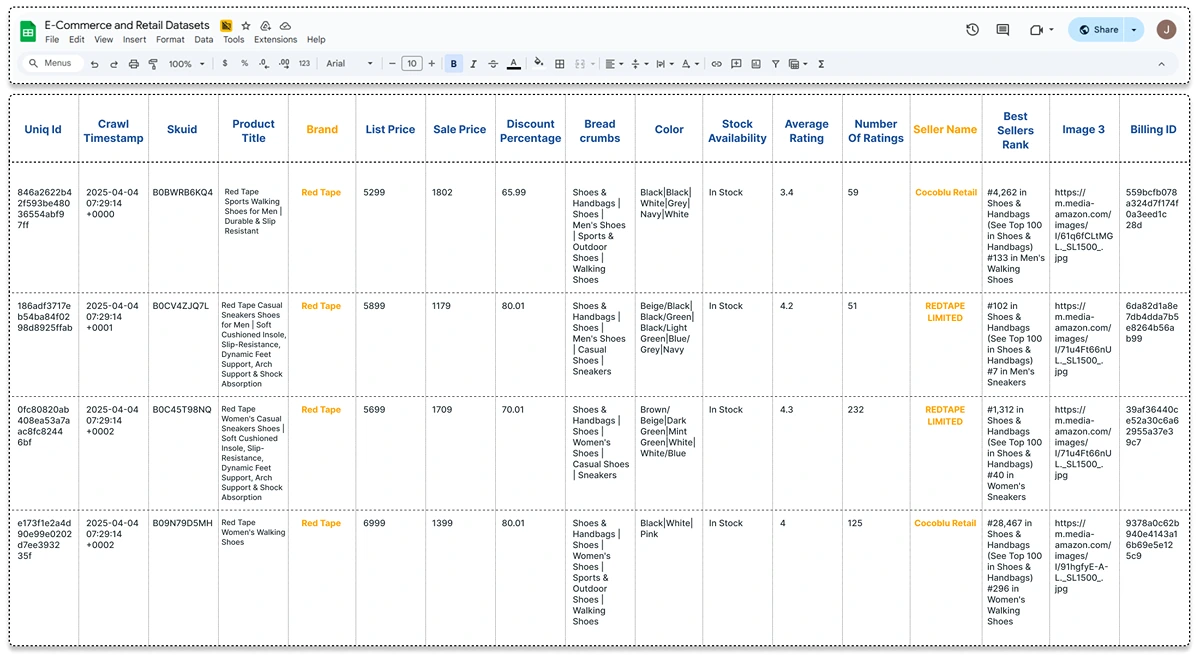1200x655 pixels.
Task: Open zoom level dropdown at 100%
Action: click(187, 64)
